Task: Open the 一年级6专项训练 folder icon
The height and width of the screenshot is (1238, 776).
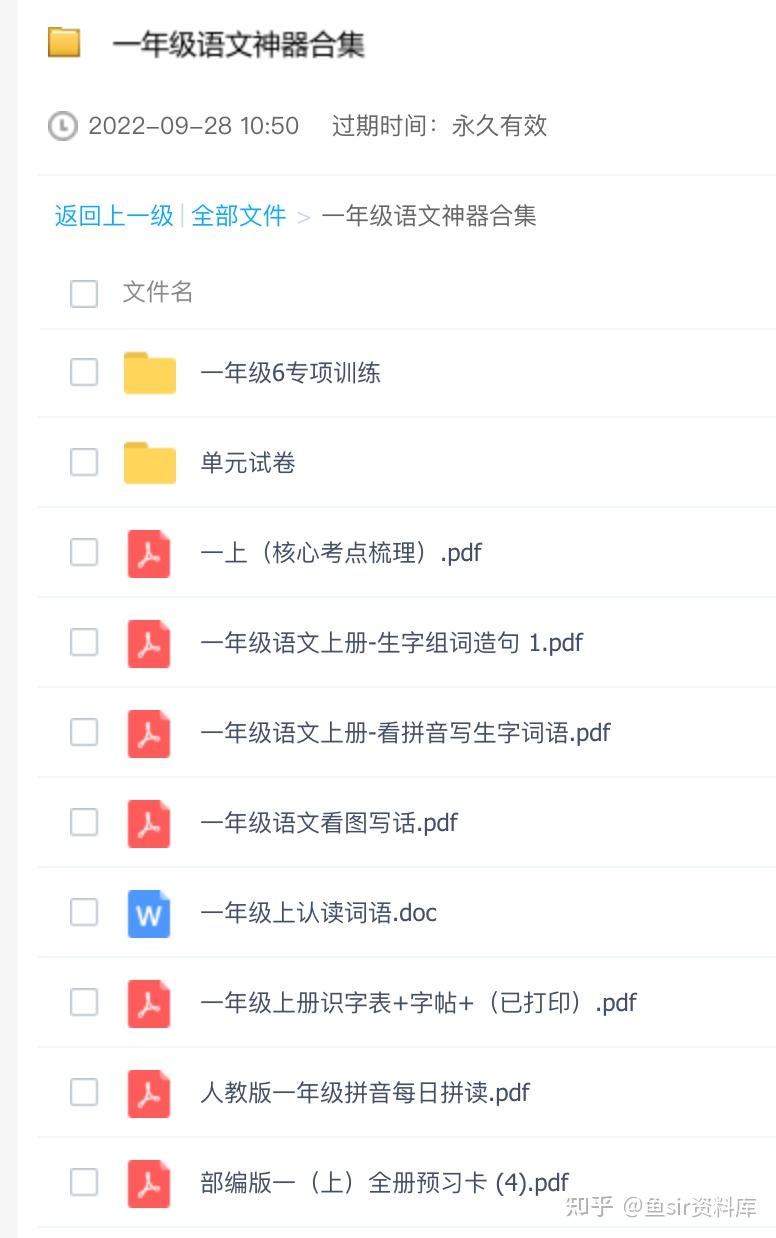Action: click(x=150, y=373)
